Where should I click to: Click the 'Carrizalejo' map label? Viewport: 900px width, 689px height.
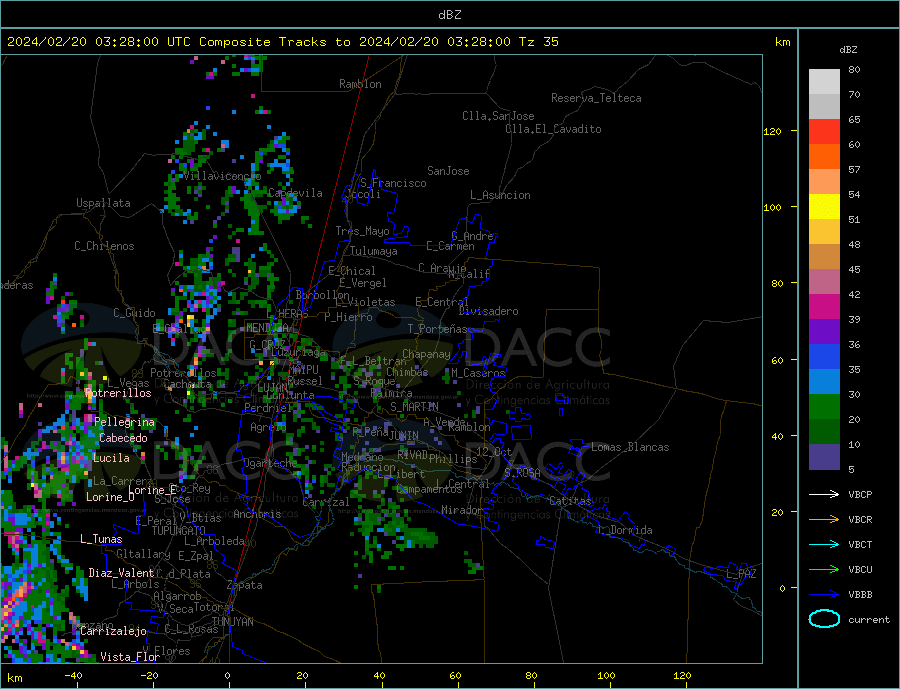tap(113, 632)
